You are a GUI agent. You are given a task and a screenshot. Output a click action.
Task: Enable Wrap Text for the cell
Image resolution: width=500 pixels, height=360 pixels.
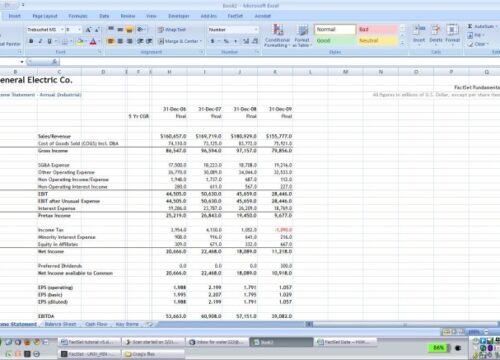(172, 30)
